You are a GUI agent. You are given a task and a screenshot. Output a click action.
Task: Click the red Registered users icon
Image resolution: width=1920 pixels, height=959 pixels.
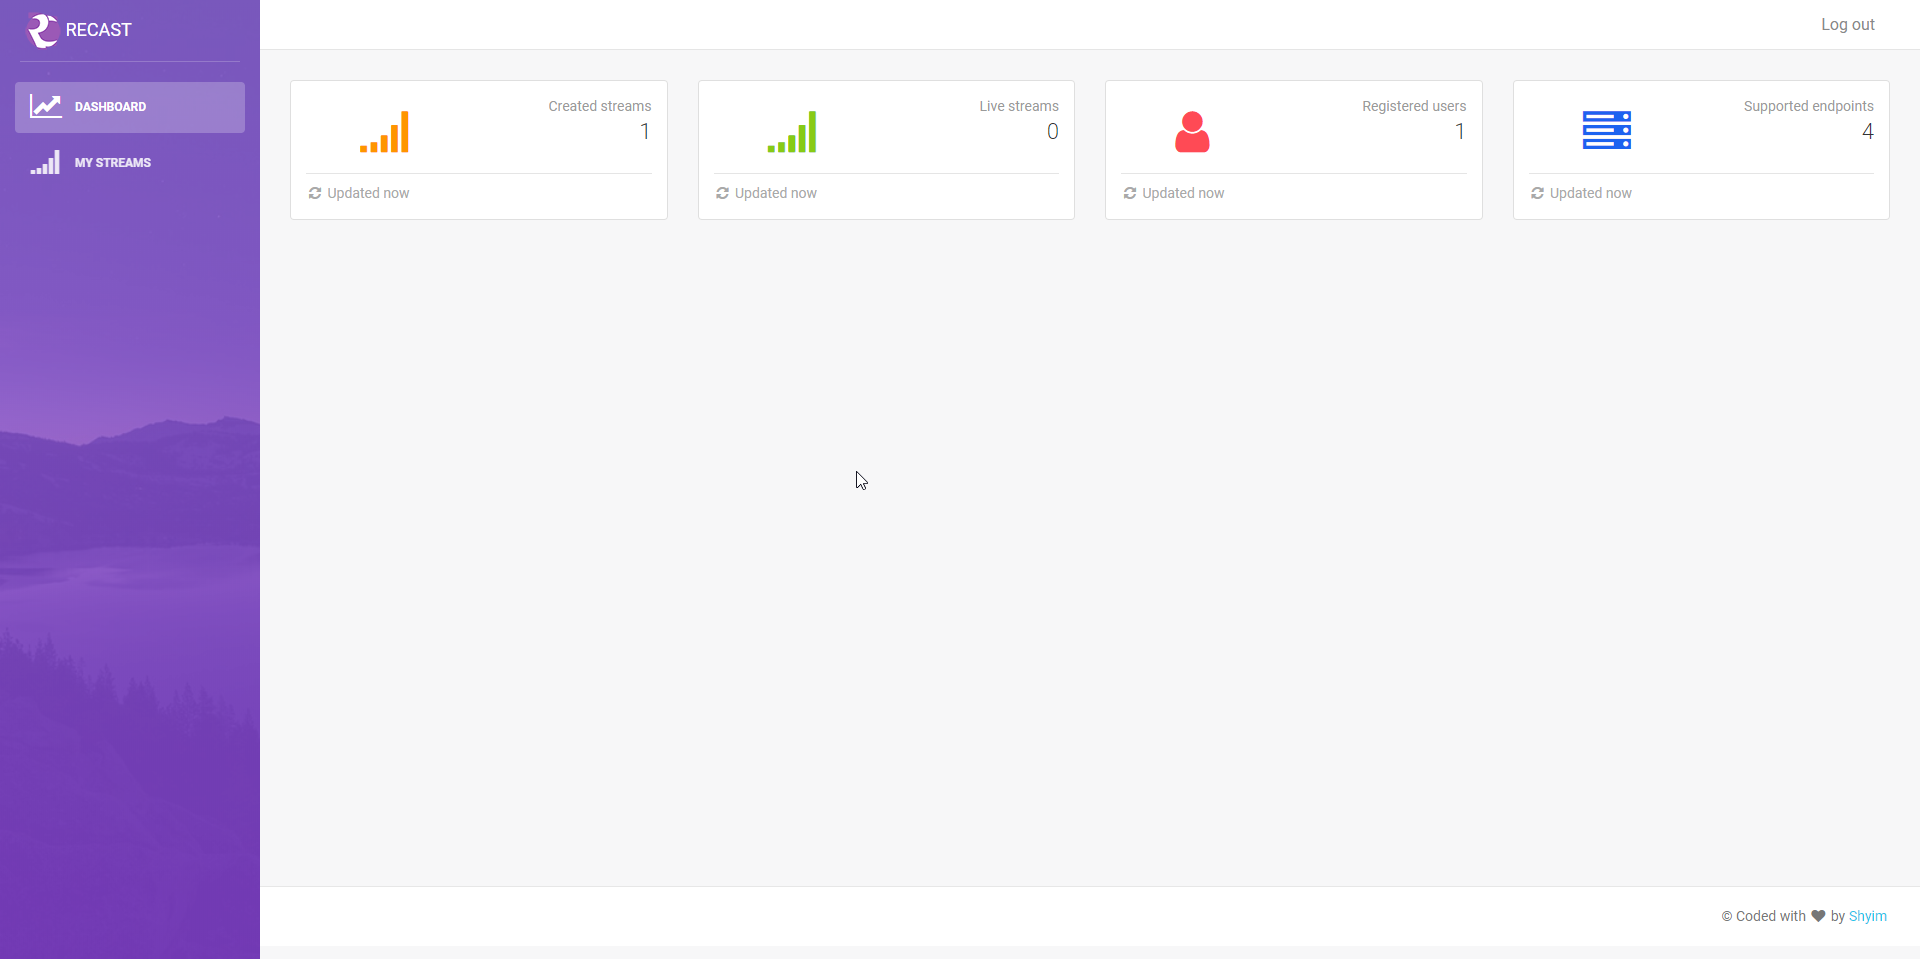click(x=1192, y=131)
